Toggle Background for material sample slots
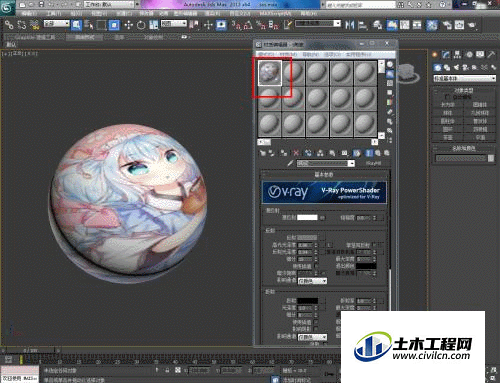Image resolution: width=500 pixels, height=383 pixels. click(x=390, y=83)
